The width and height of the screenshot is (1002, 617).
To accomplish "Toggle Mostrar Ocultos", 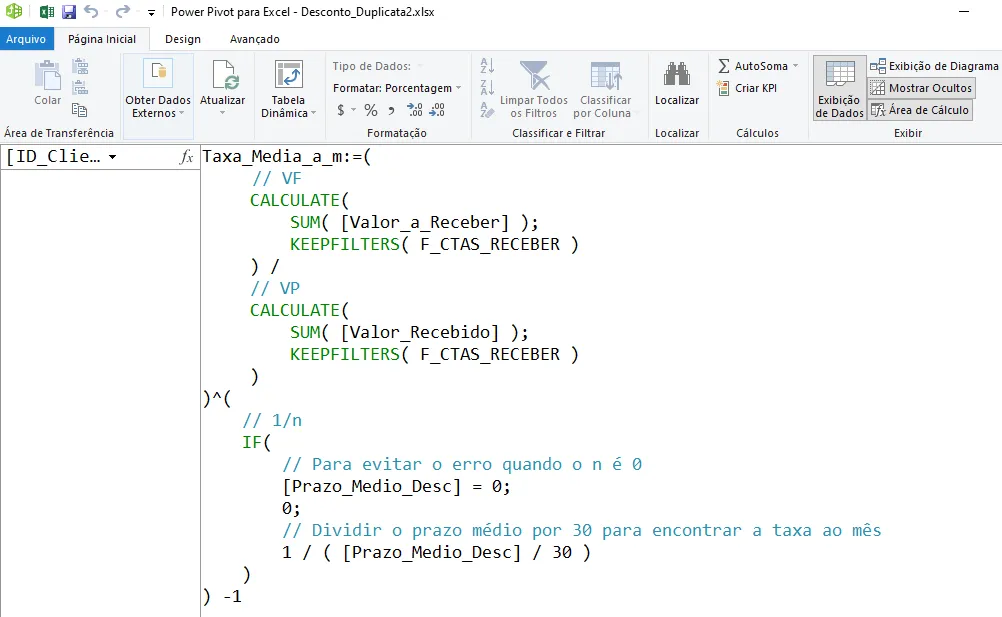I will (x=921, y=88).
